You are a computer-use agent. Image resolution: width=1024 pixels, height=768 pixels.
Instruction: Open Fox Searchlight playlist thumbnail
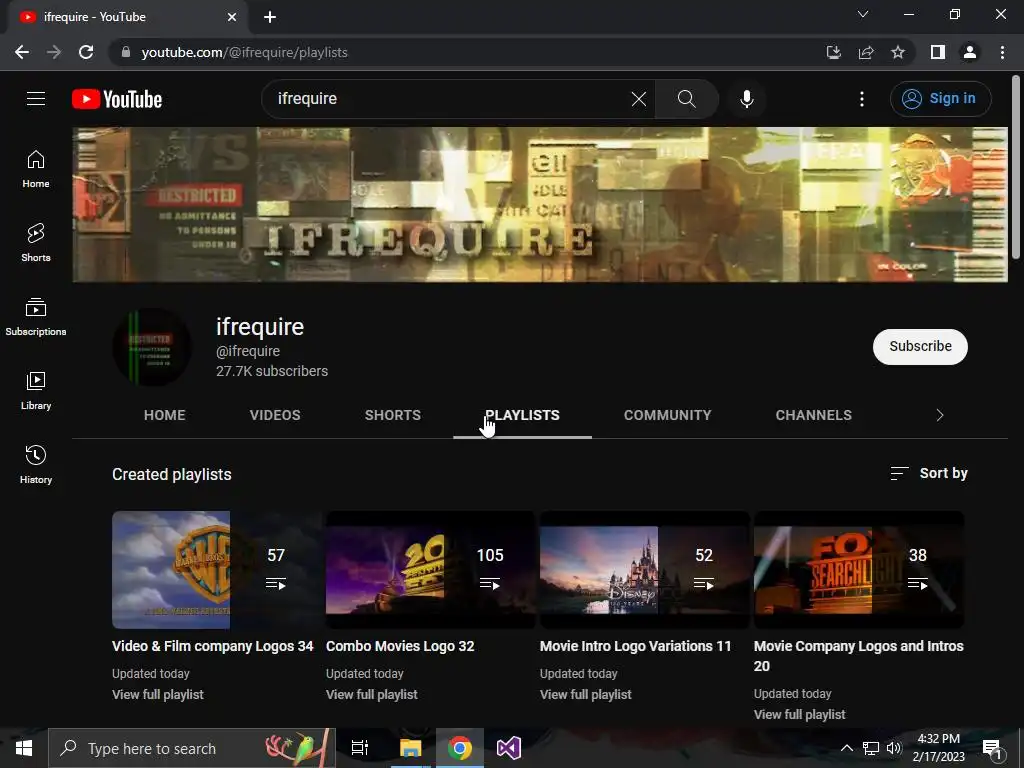pos(859,569)
